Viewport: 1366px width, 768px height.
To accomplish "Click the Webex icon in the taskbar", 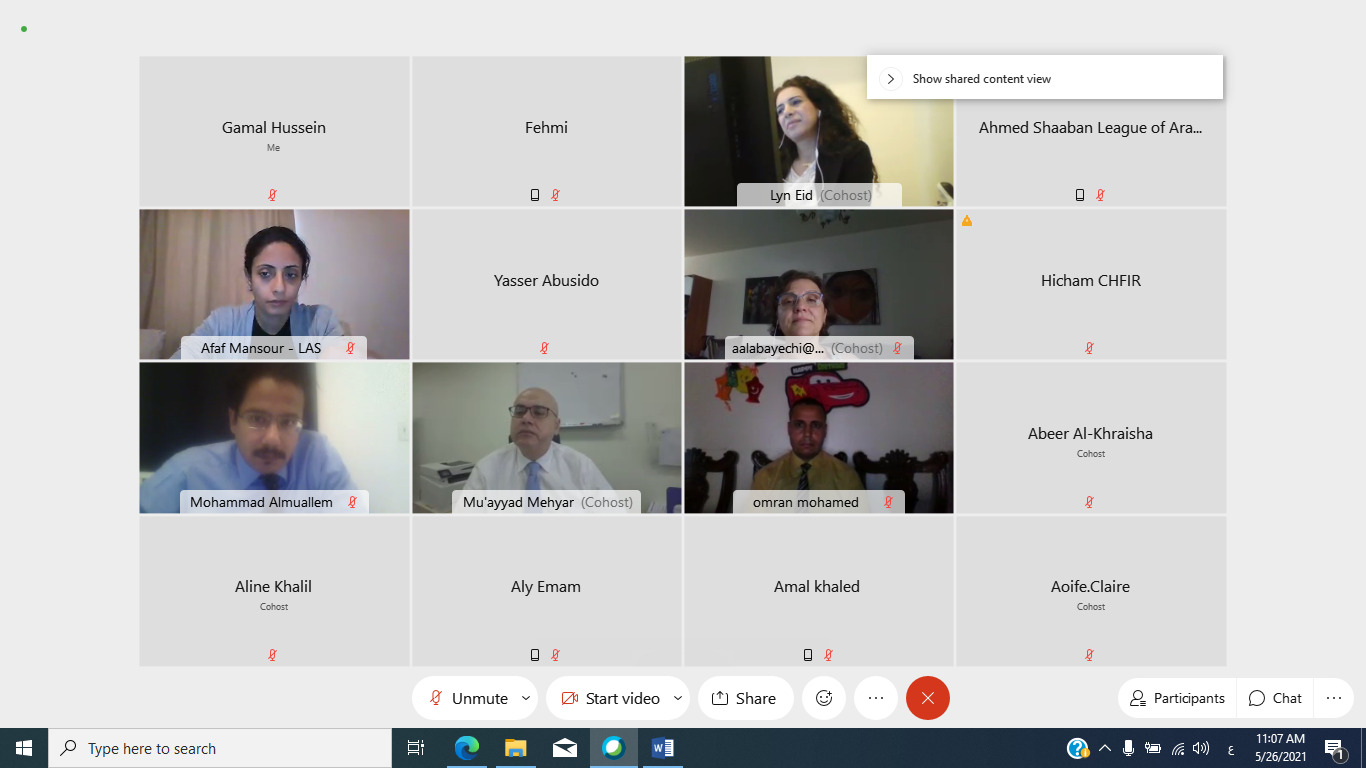I will point(614,748).
